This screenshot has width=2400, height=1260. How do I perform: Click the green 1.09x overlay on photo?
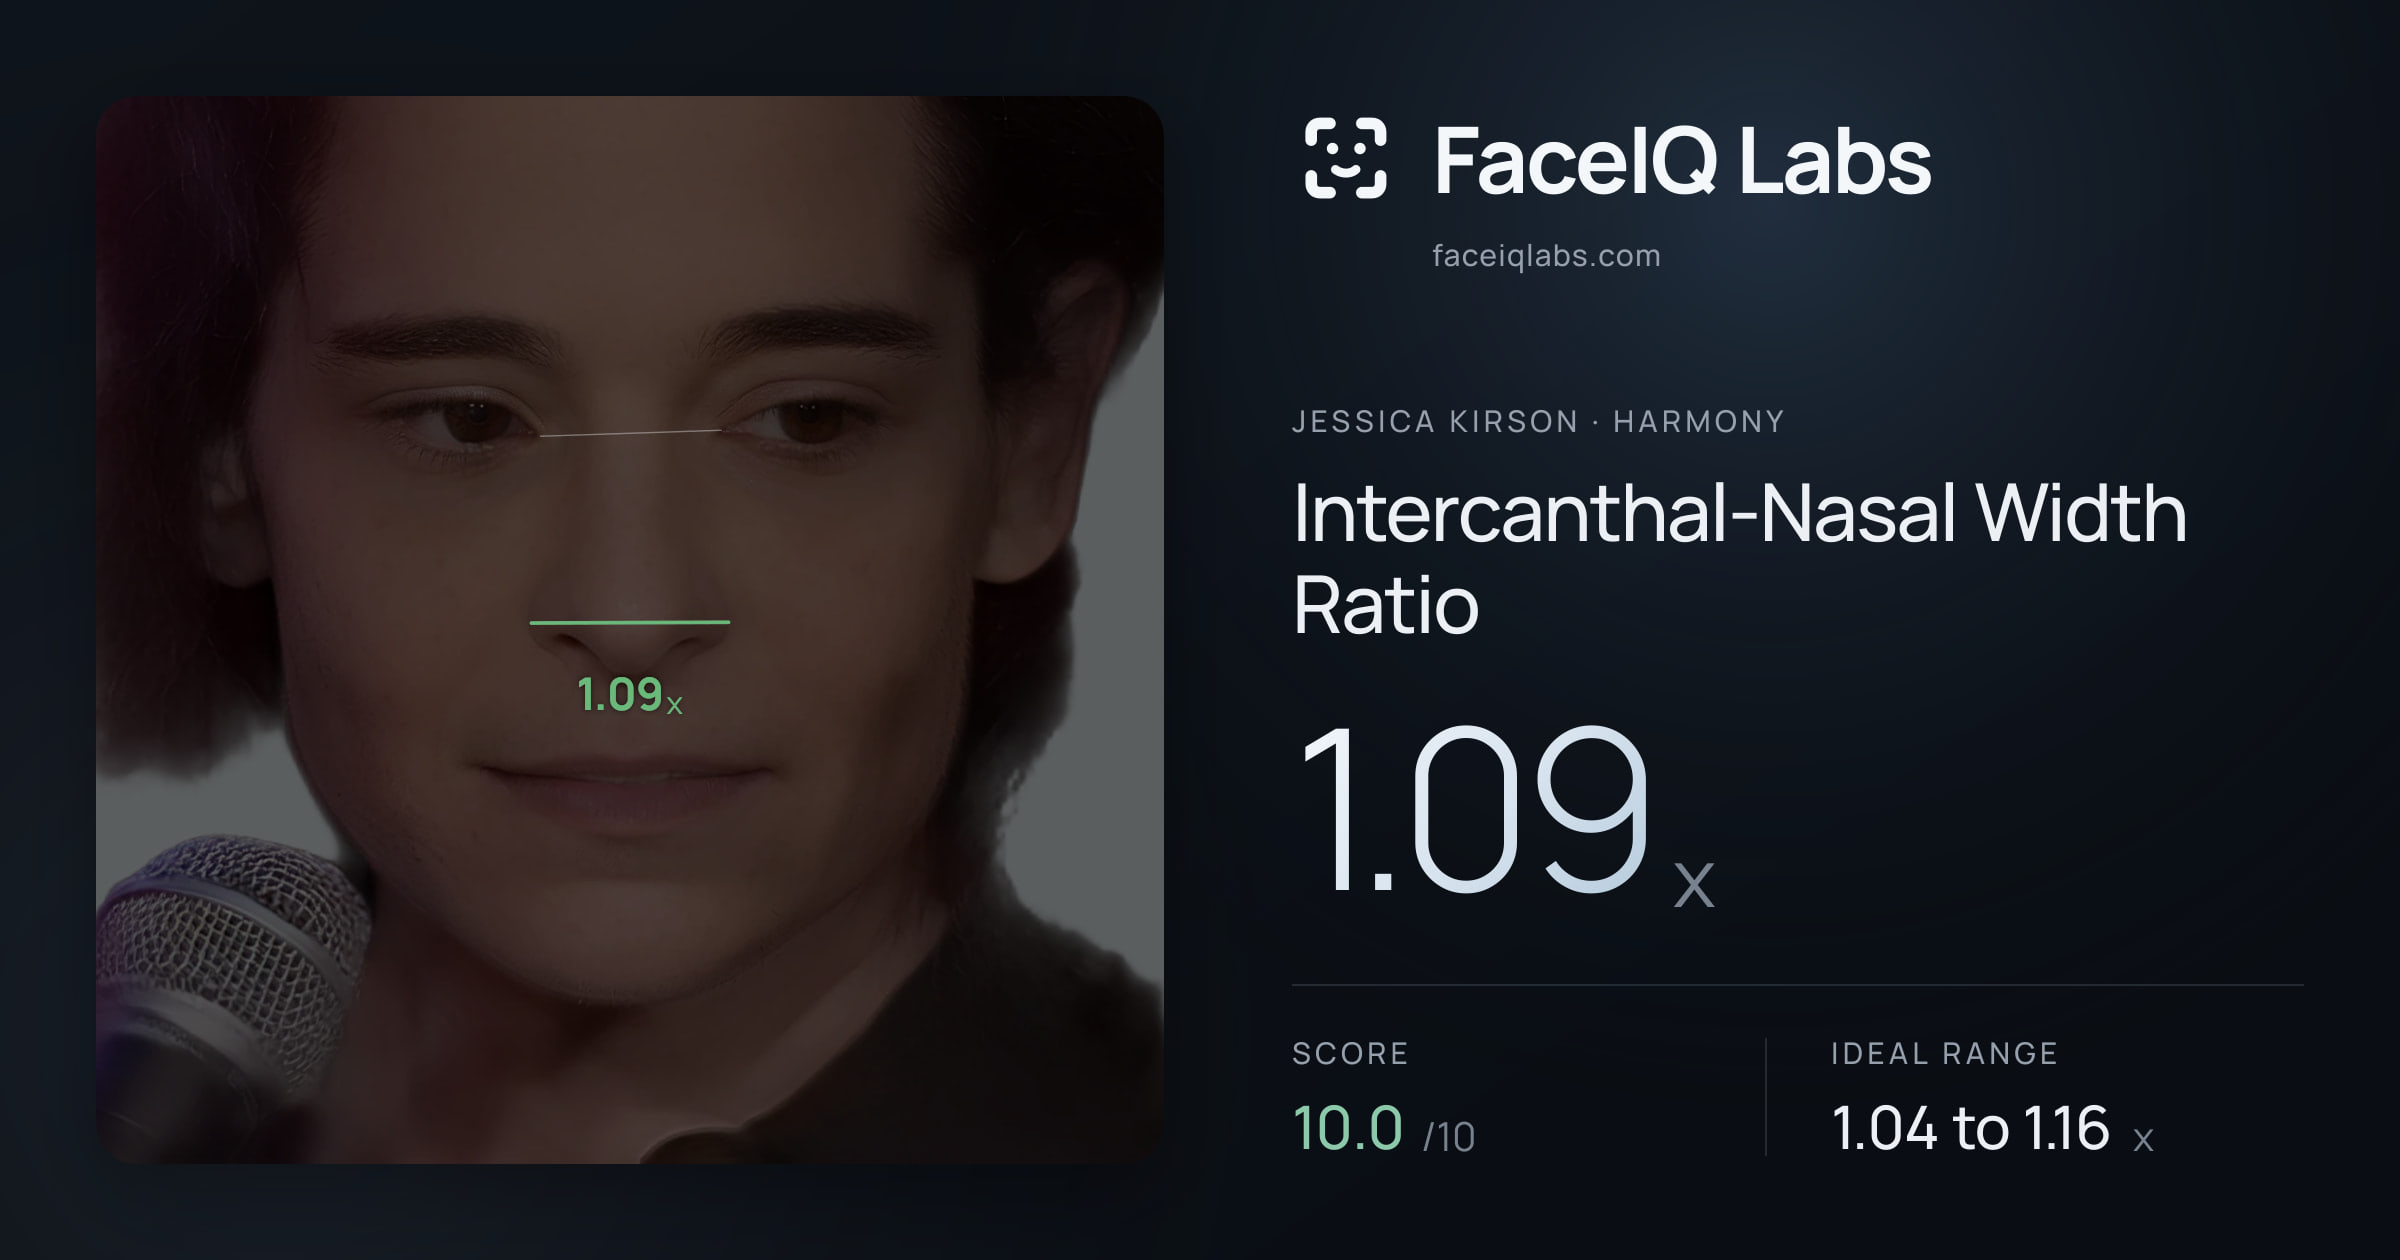(630, 695)
